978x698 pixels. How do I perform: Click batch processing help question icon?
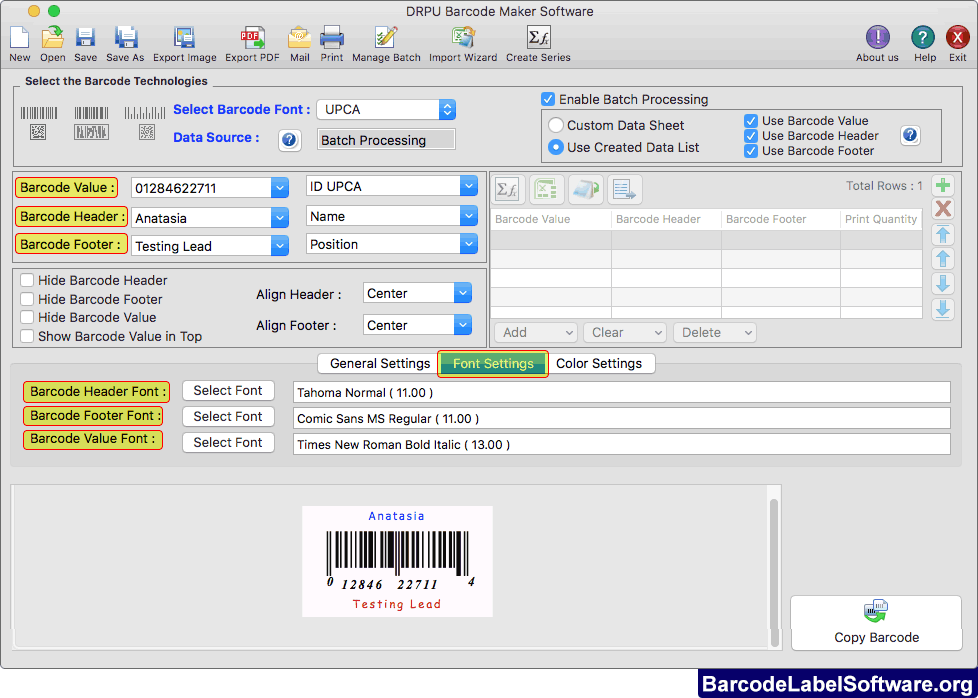click(x=910, y=135)
